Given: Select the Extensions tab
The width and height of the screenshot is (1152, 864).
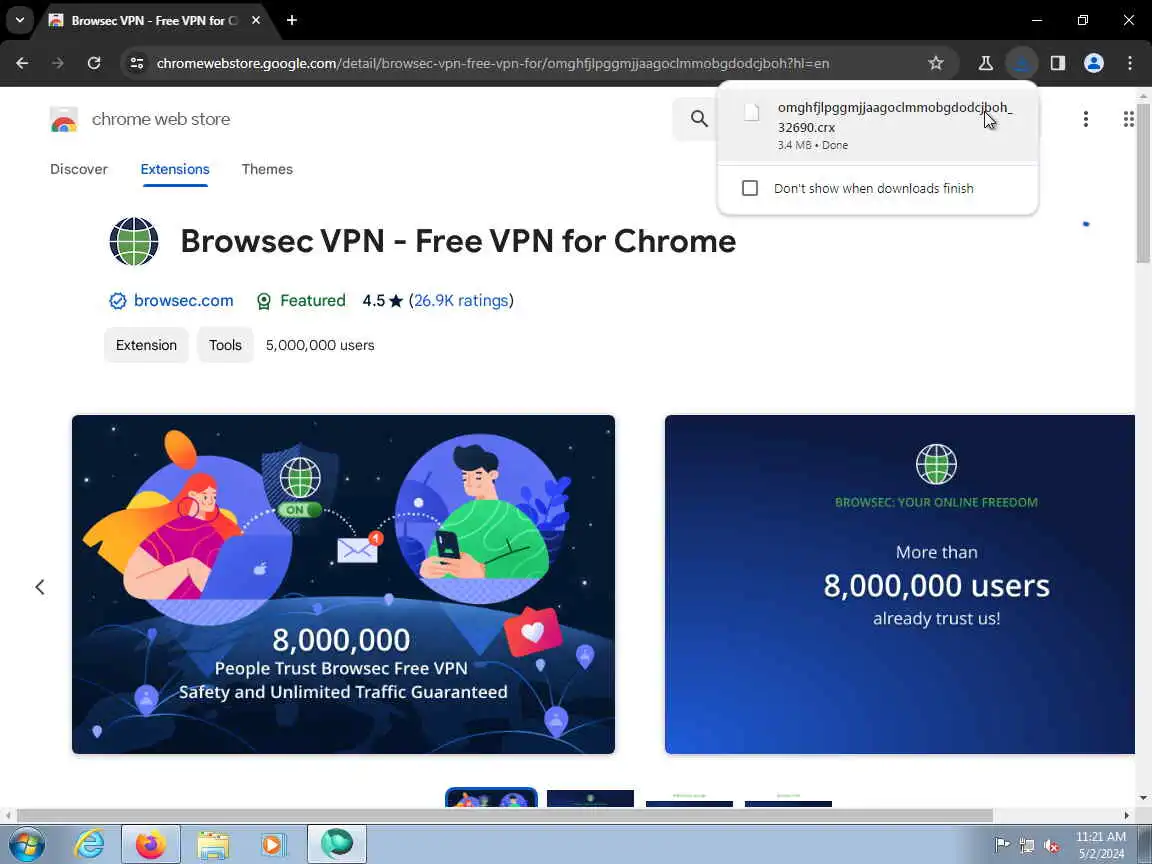Looking at the screenshot, I should click(175, 169).
